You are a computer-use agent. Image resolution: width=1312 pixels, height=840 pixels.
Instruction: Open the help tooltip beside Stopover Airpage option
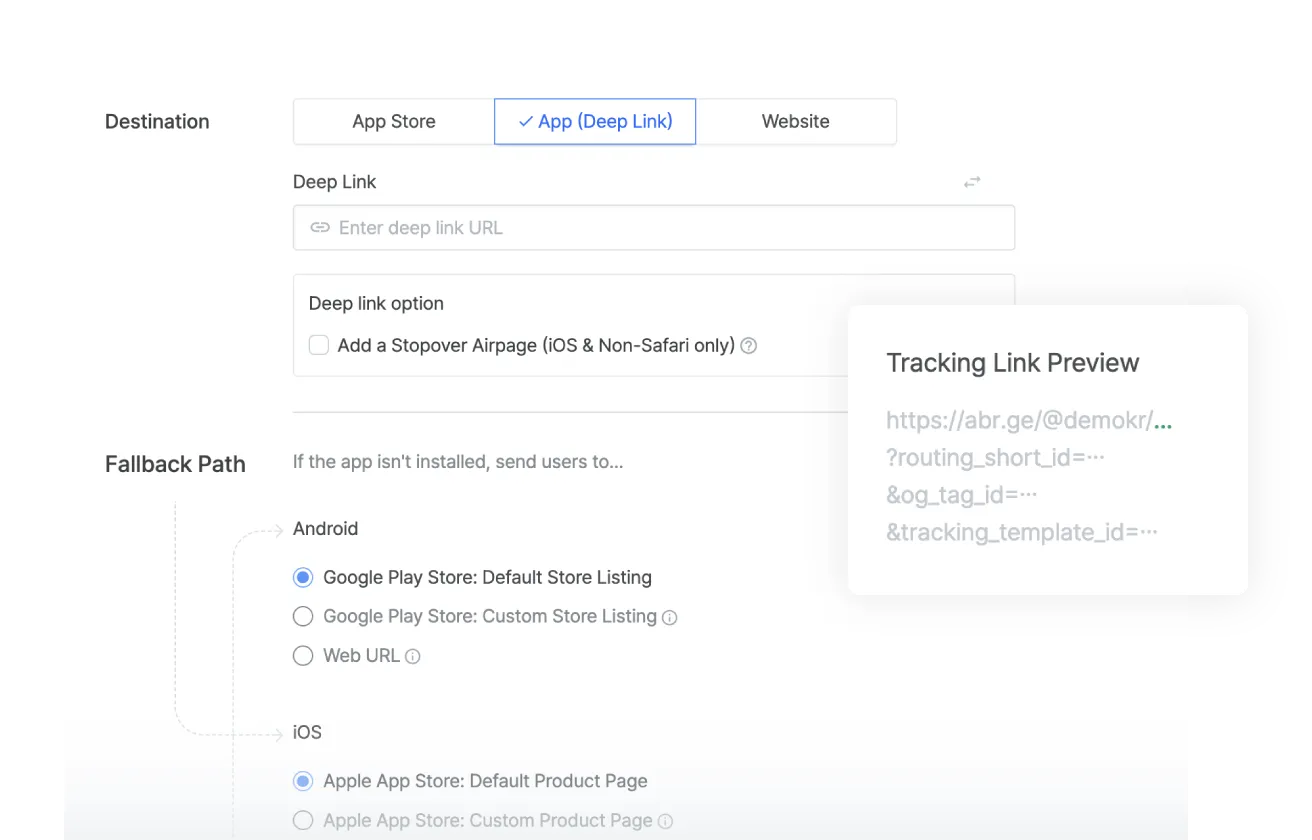click(x=749, y=345)
